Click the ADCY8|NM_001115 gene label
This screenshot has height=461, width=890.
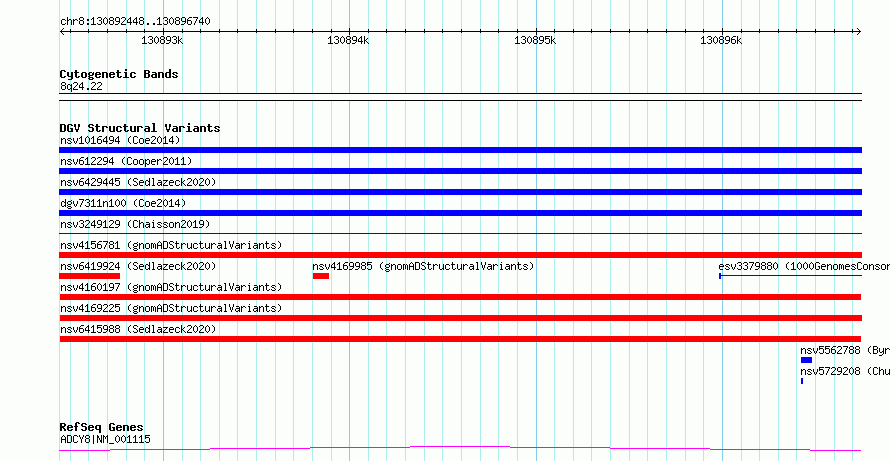pos(105,439)
